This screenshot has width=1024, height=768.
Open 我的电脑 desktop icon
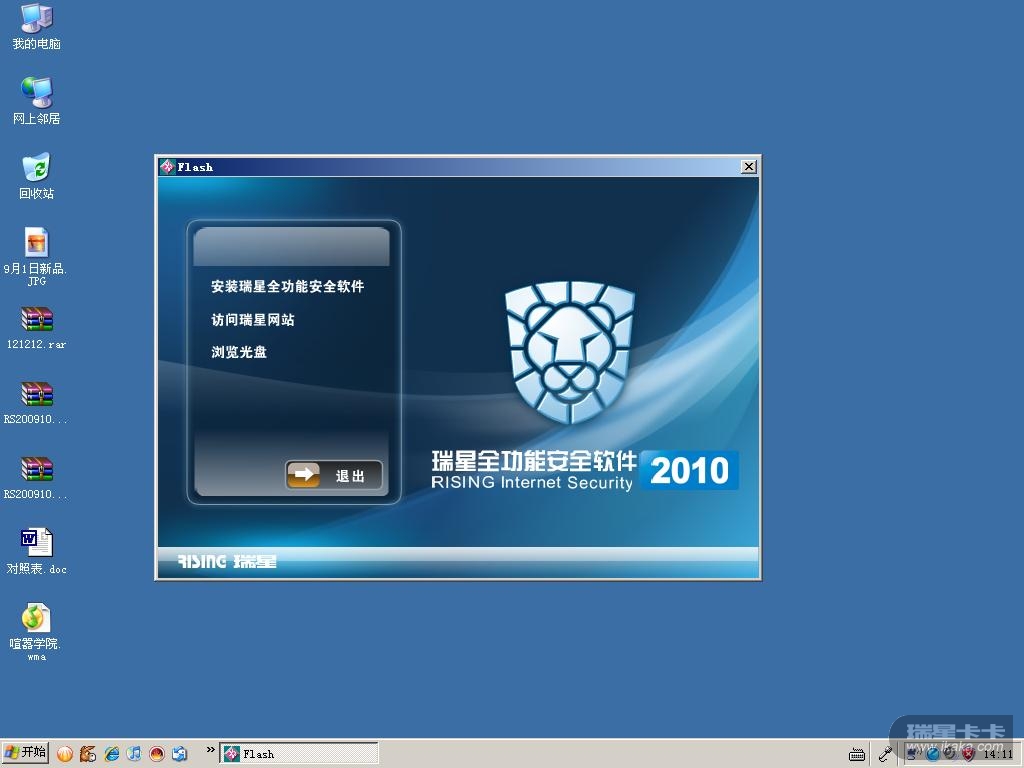[x=37, y=27]
